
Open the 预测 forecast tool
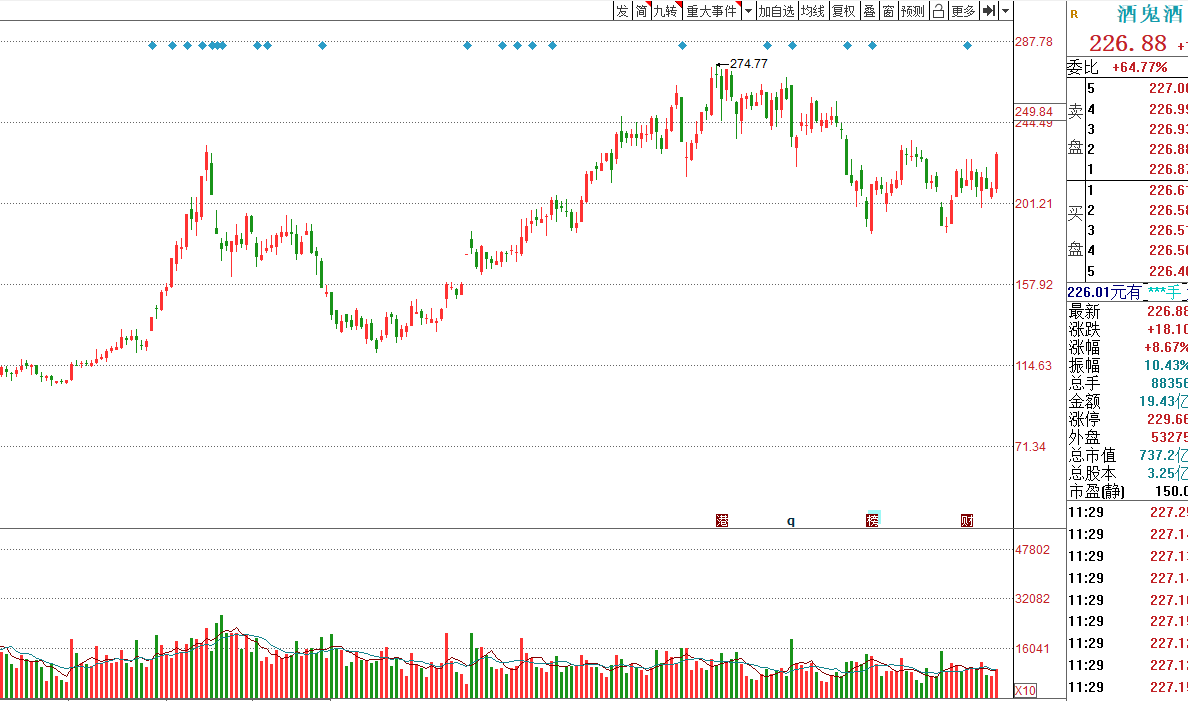[x=914, y=11]
